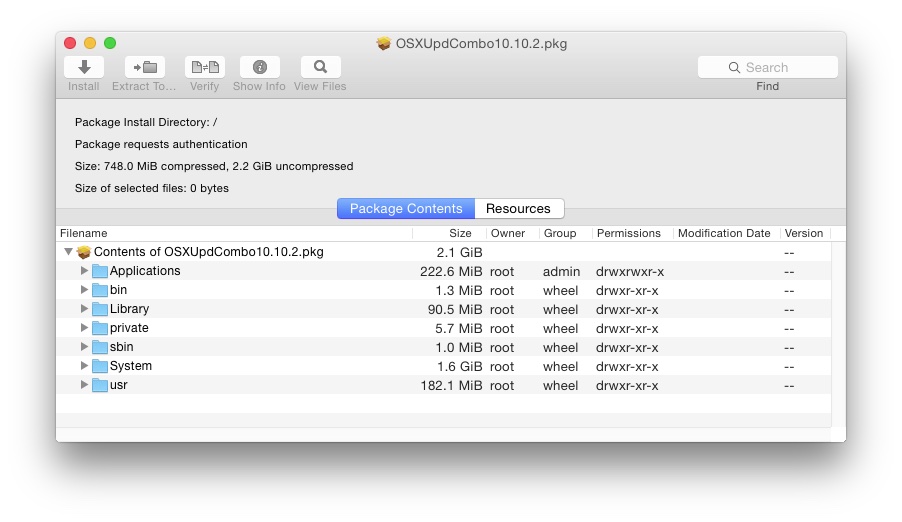Click the 'admin' group value
Screen dimensions: 902x522
[561, 272]
